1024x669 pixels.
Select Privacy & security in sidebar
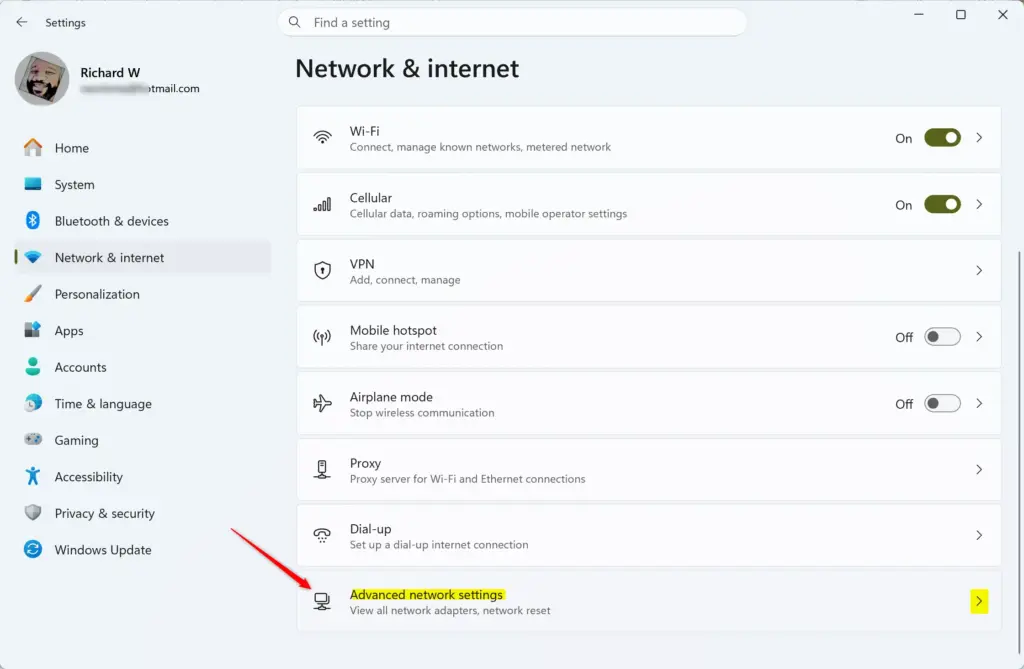coord(142,513)
